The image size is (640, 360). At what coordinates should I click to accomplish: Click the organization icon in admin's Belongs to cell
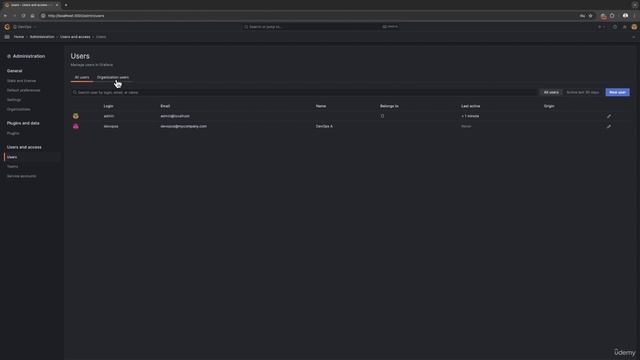382,116
